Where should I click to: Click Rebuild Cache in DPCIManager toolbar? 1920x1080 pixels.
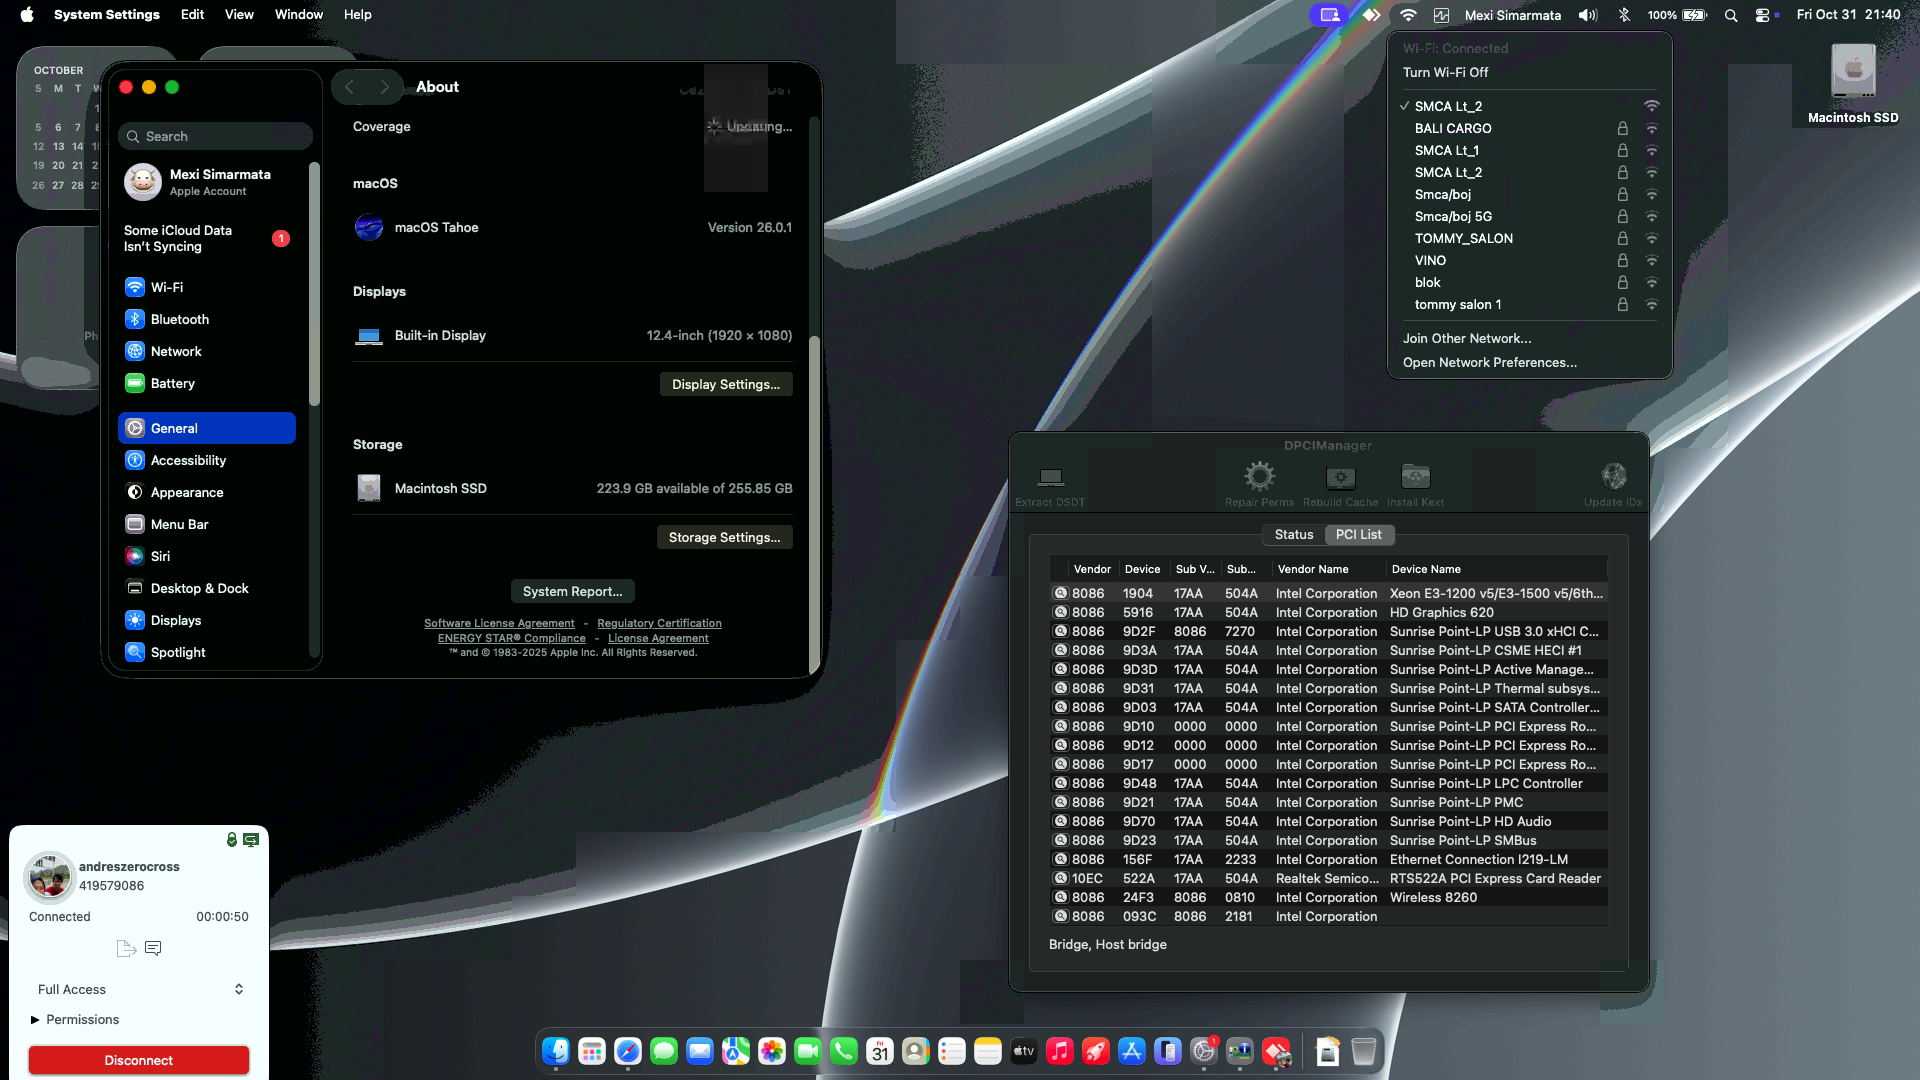[1340, 484]
